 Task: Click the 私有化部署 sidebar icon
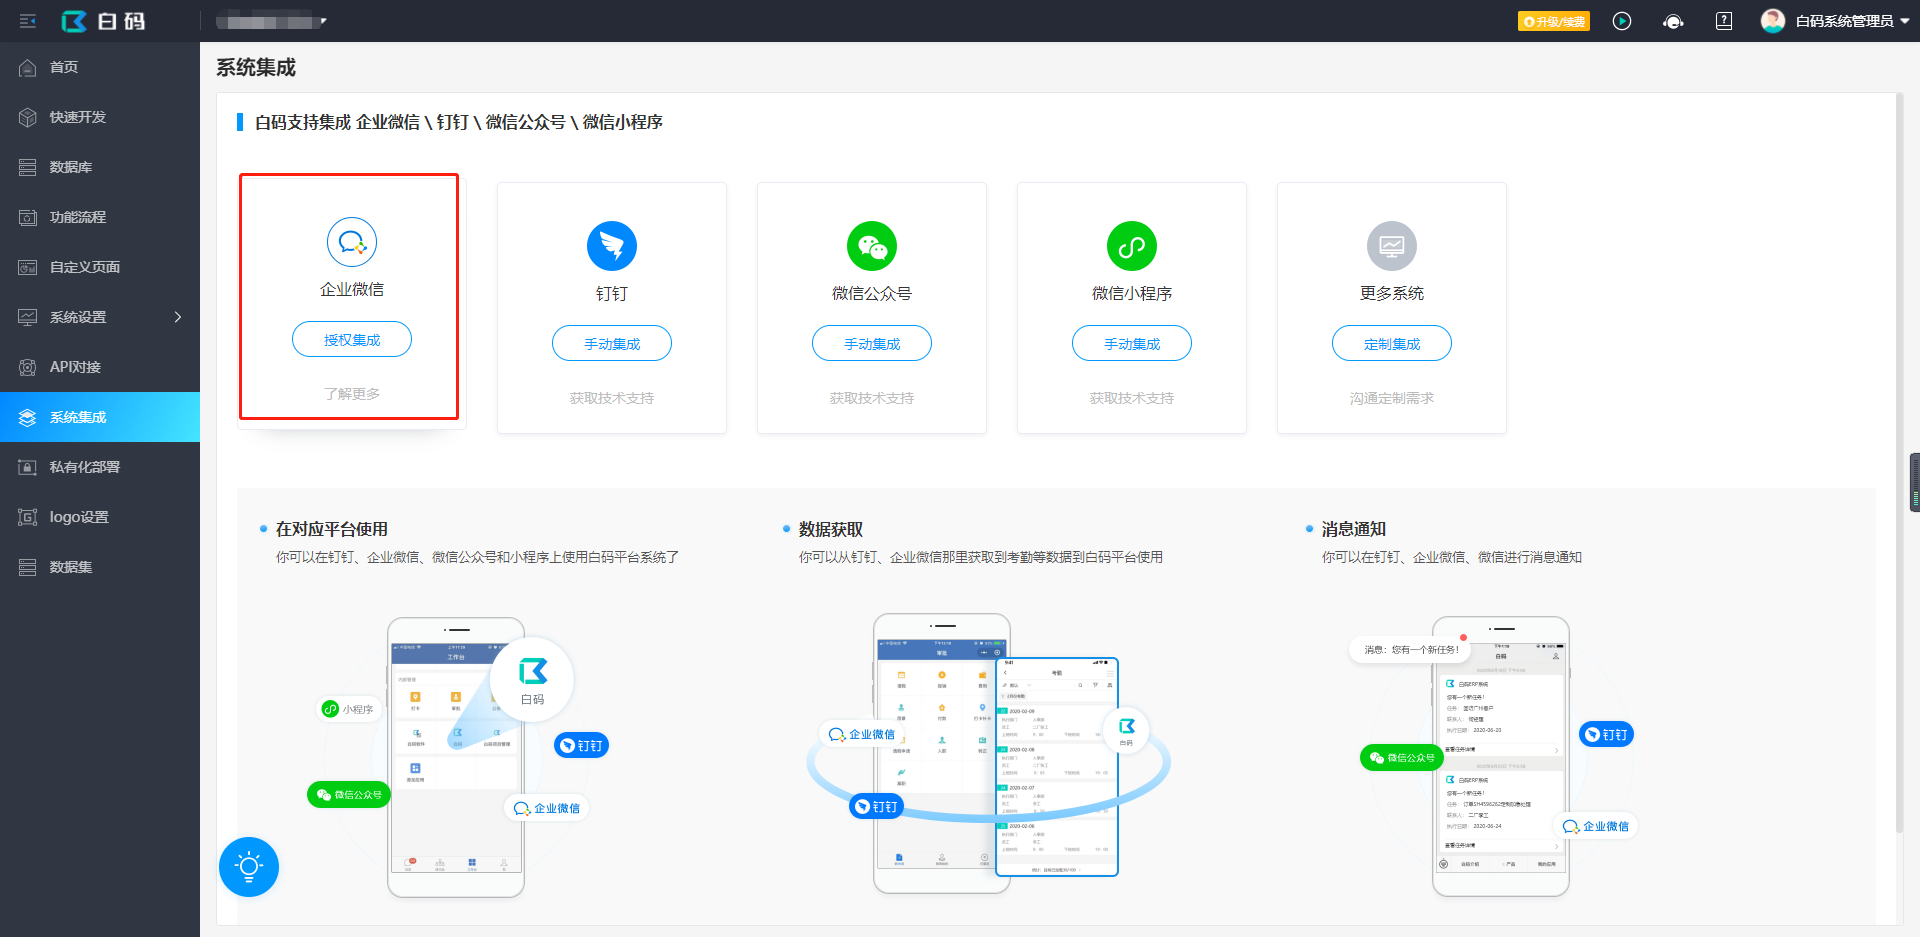(28, 467)
